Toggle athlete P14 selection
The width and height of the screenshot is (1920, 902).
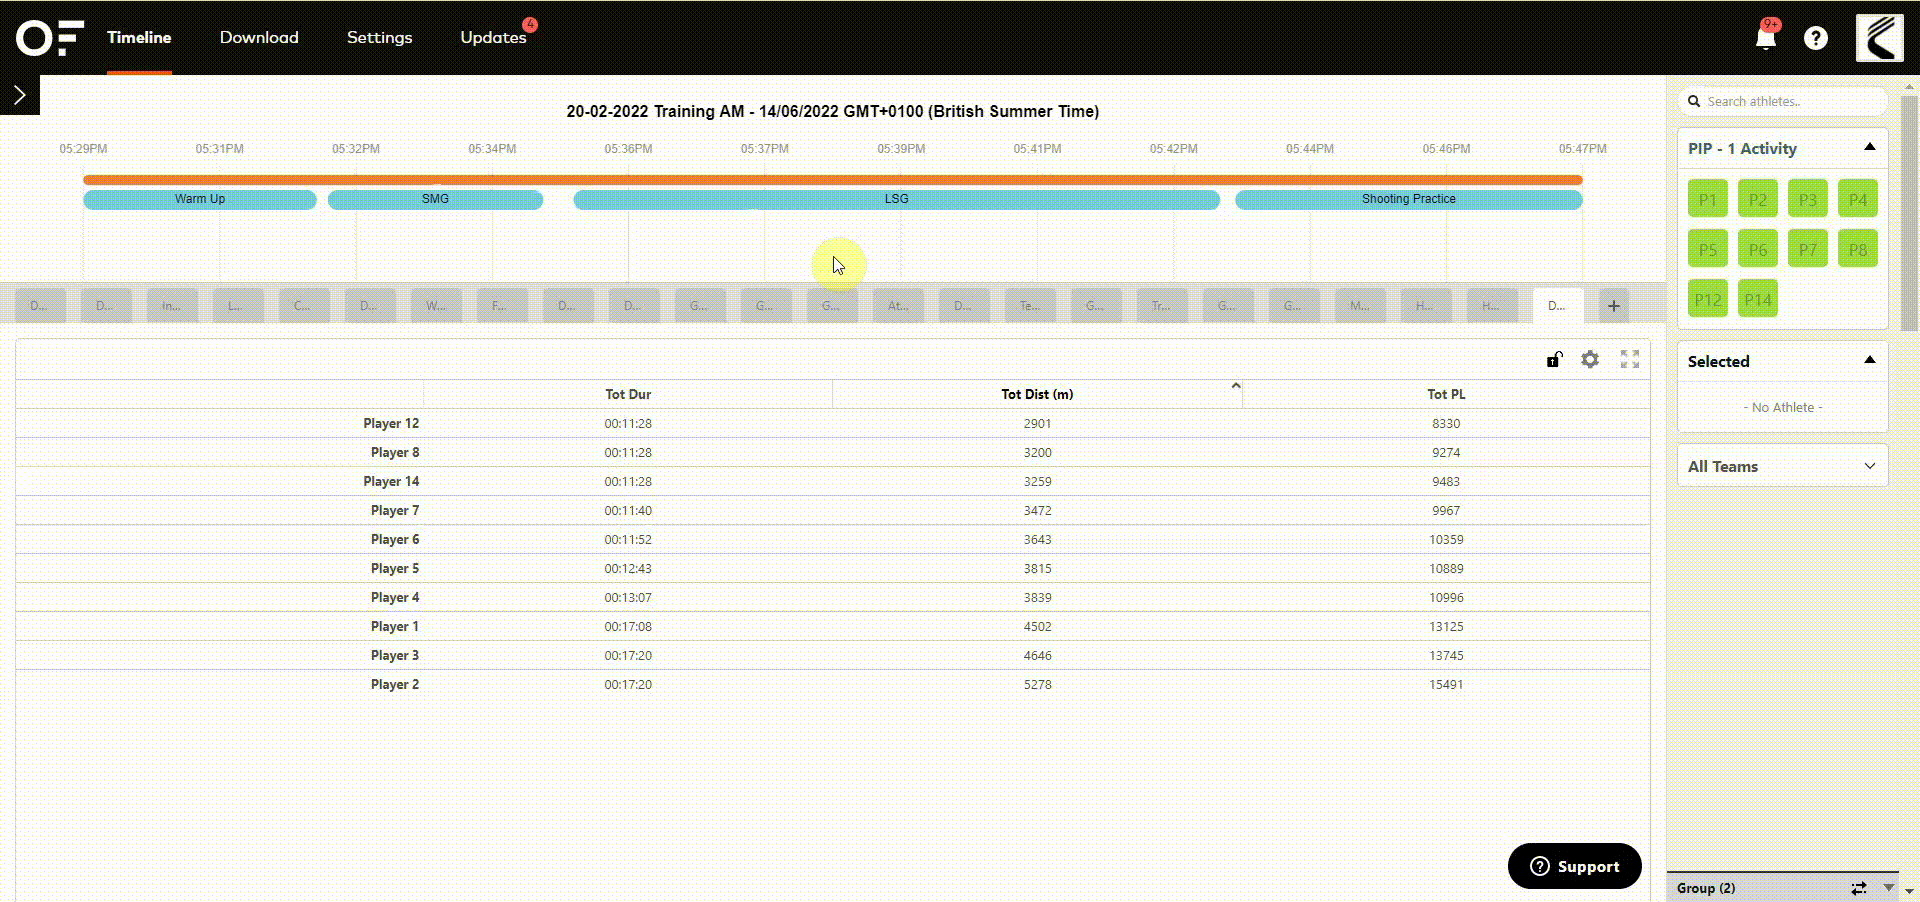click(x=1757, y=298)
